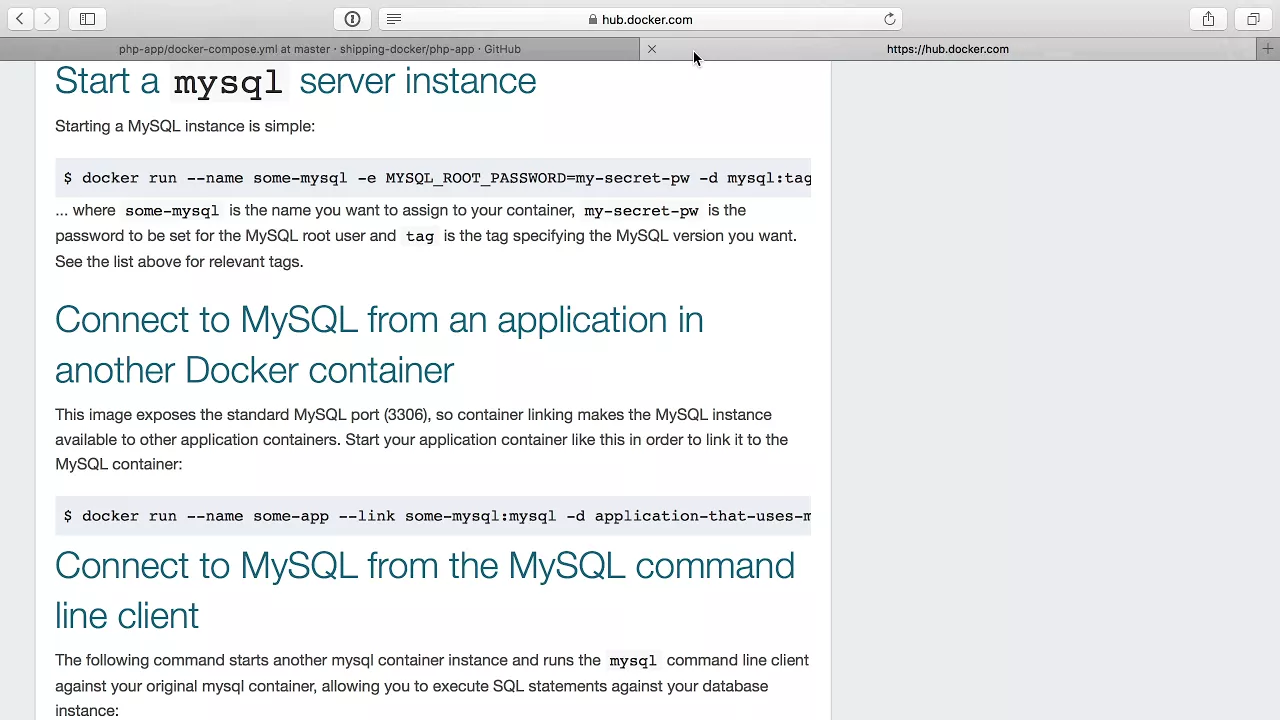The image size is (1280, 720).
Task: Click the 'This image exposes the standard MySQL port' line
Action: pos(413,414)
